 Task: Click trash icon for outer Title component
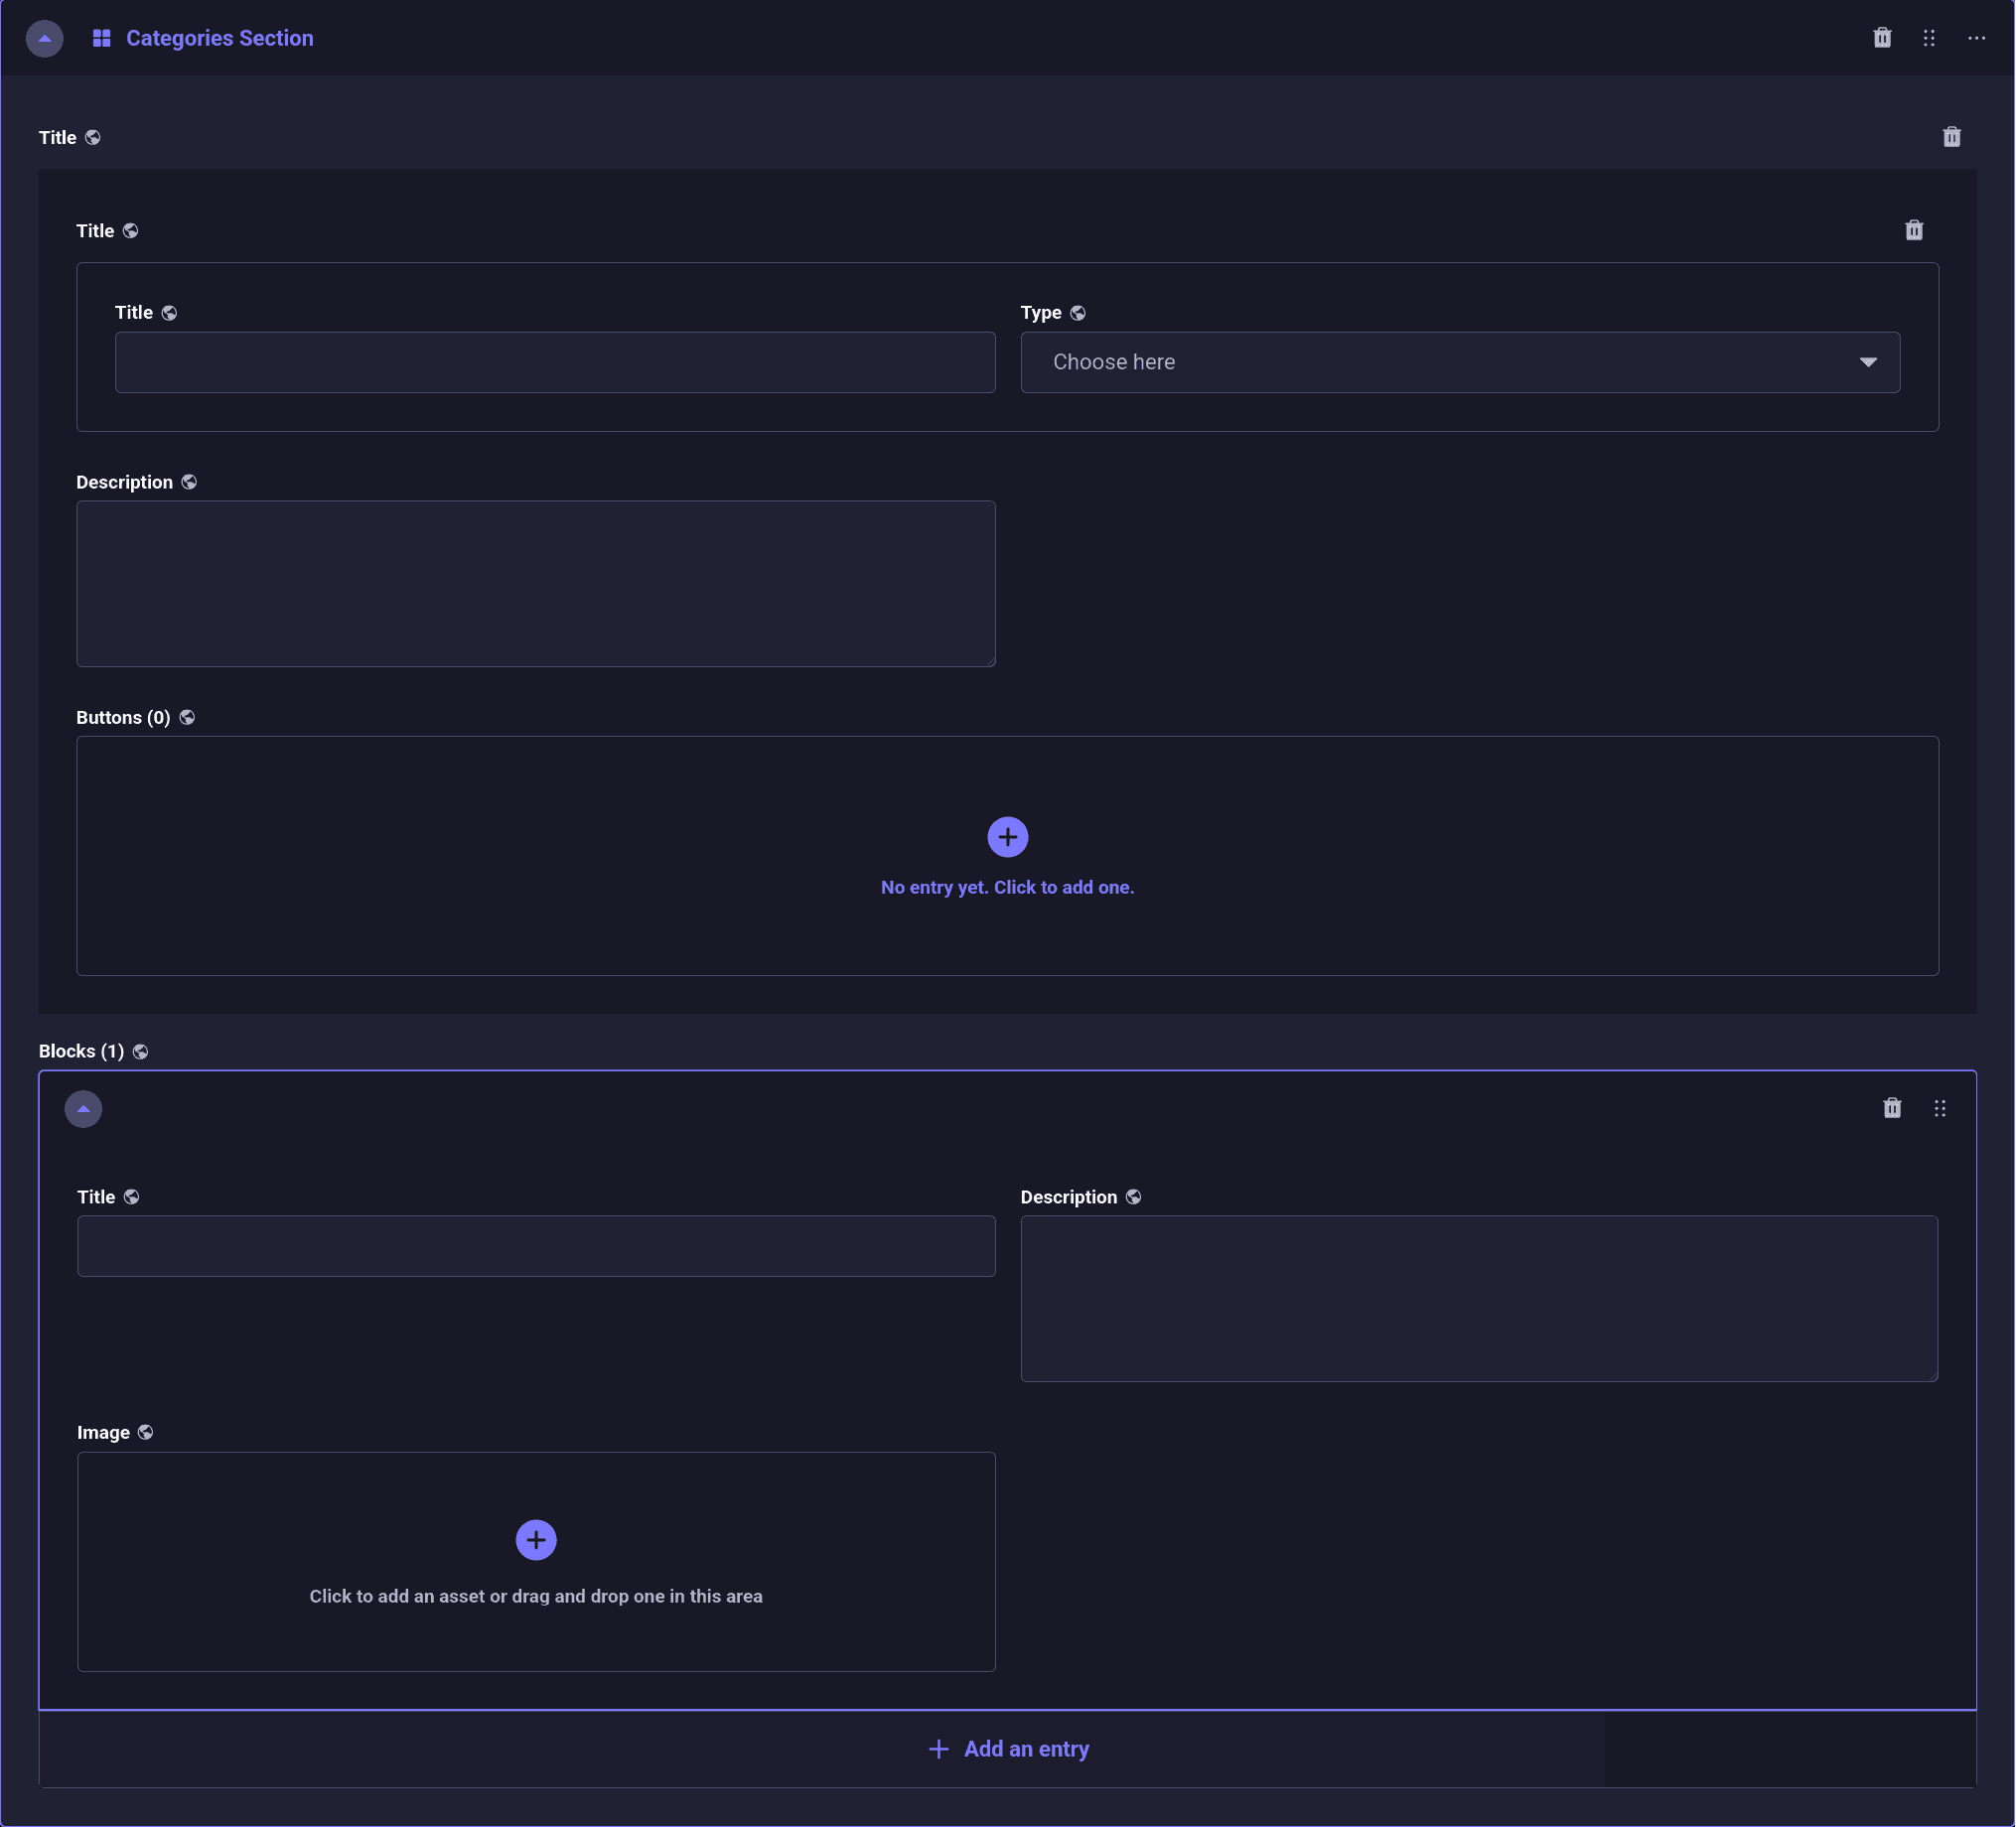1951,137
